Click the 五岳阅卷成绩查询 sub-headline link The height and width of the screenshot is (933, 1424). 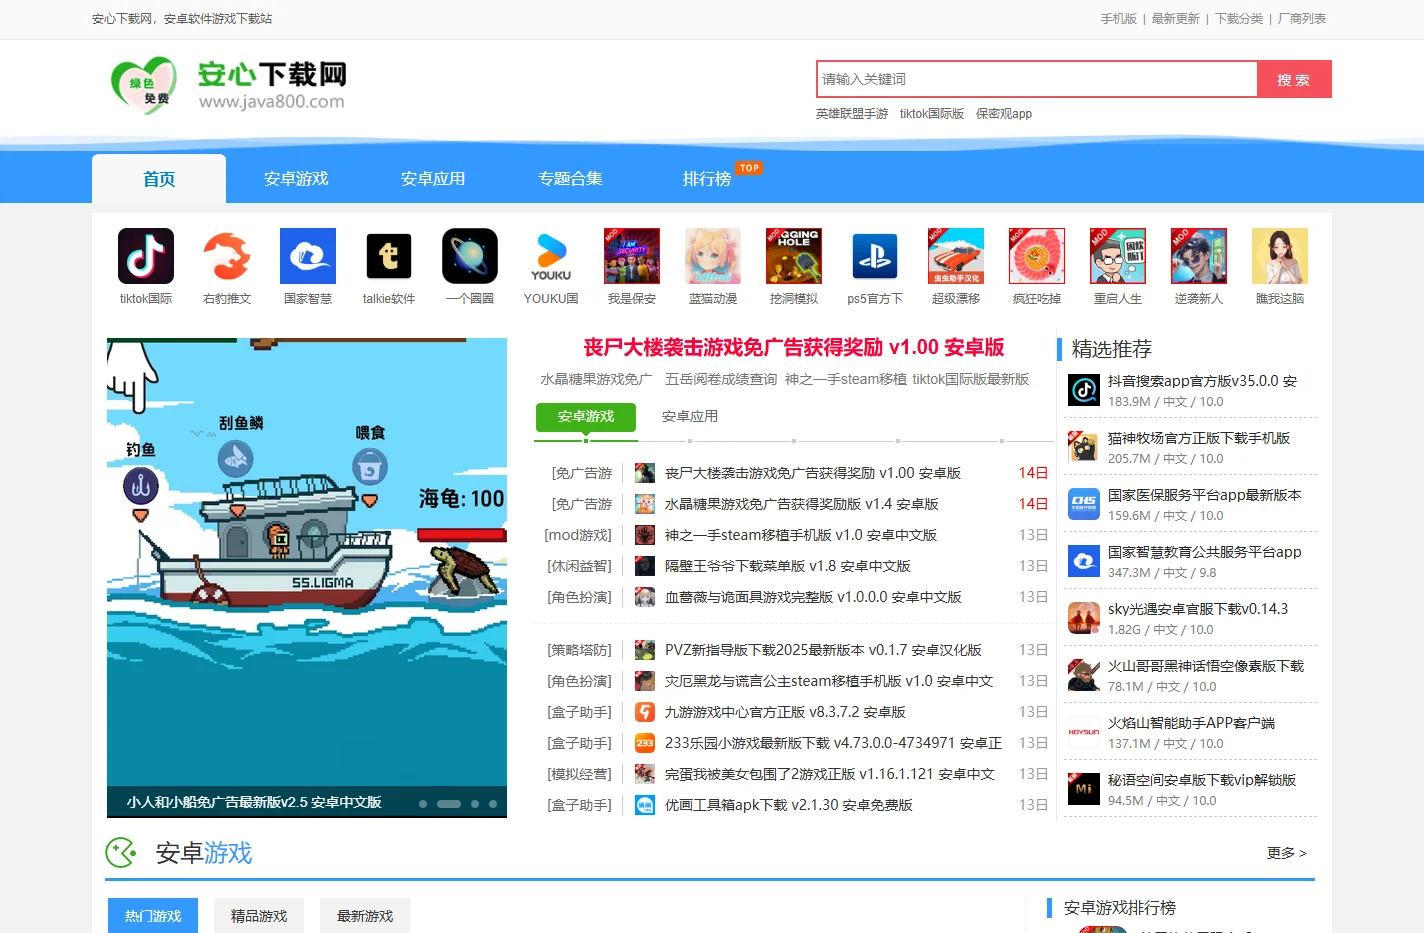pos(721,379)
